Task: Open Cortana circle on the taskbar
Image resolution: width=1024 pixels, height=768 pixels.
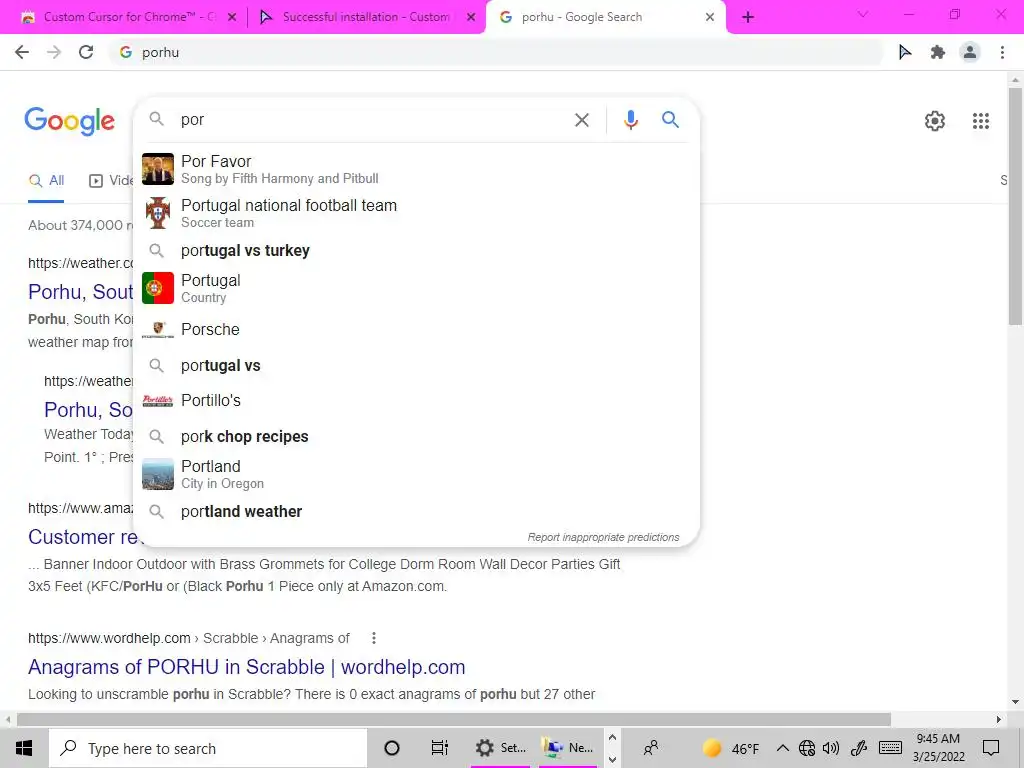Action: [392, 748]
